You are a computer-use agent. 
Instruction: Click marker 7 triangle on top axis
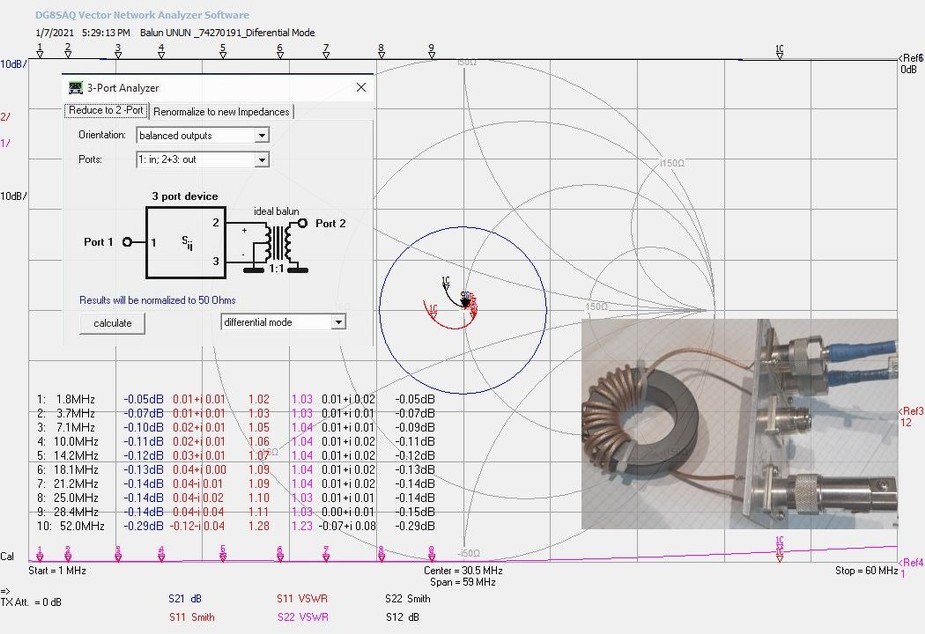click(x=326, y=56)
